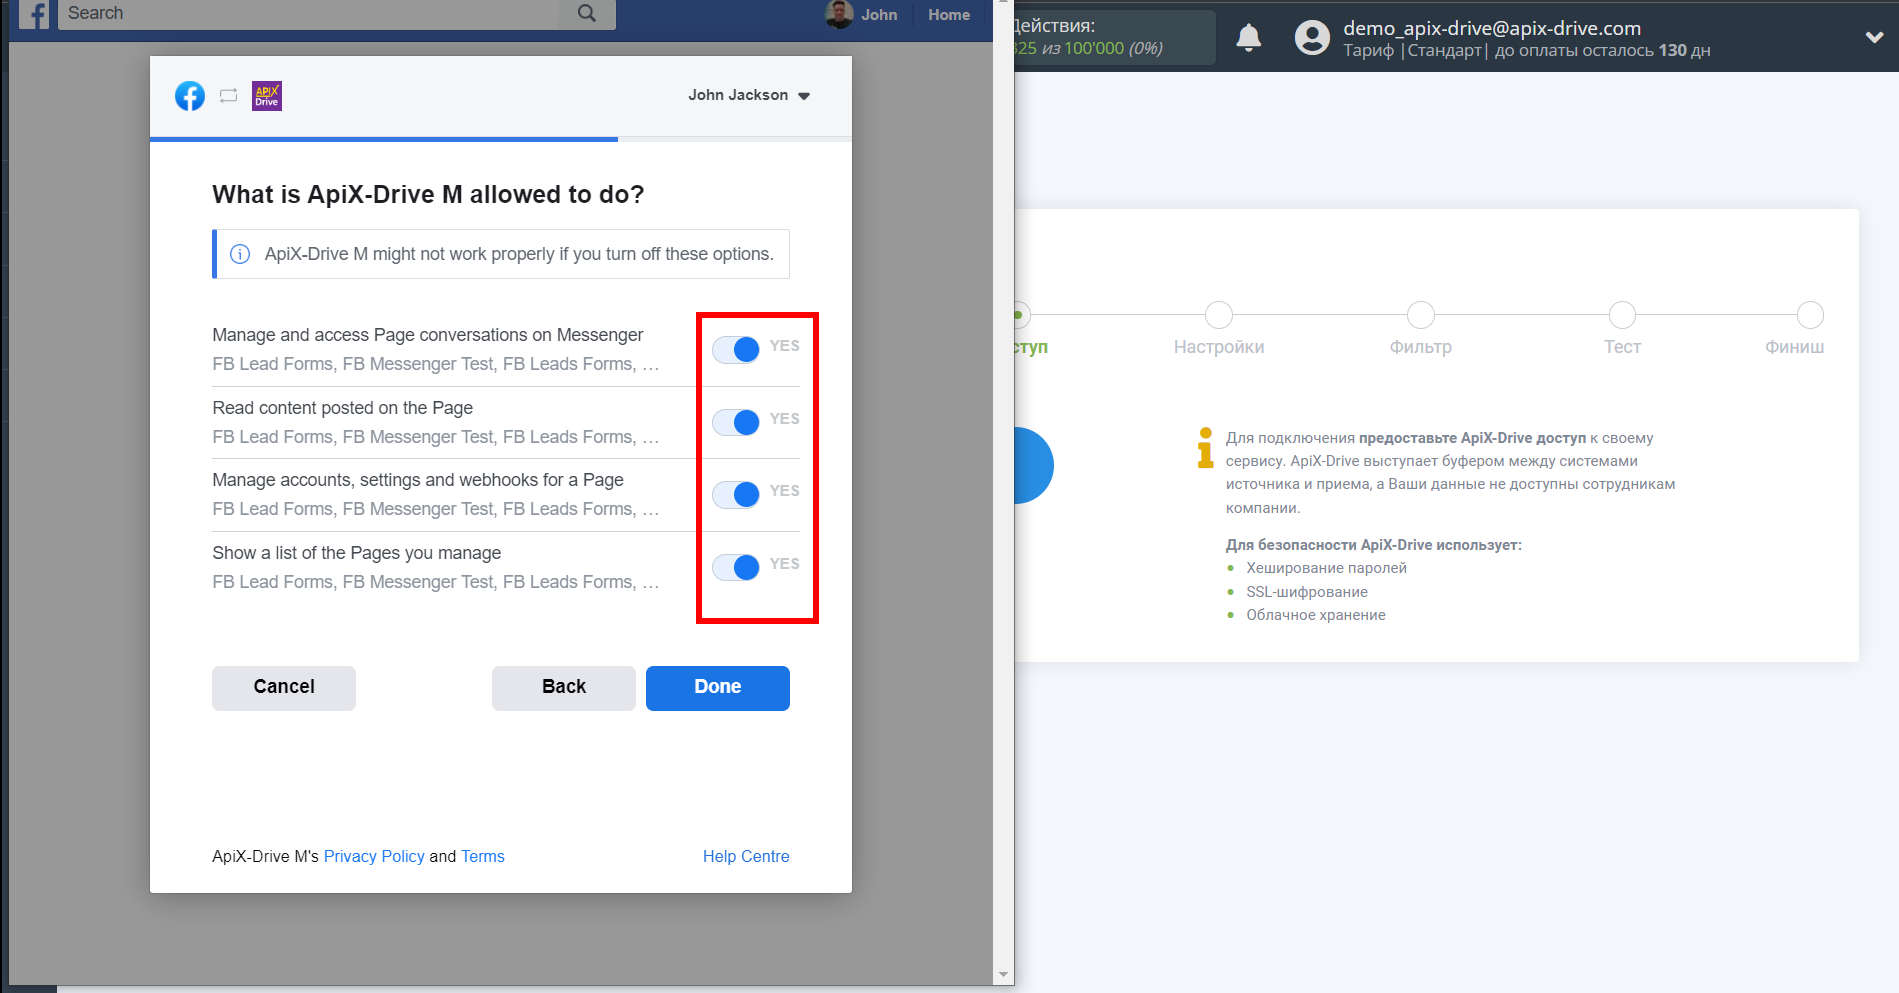Click John profile name in Facebook bar
This screenshot has width=1899, height=993.
pos(879,15)
